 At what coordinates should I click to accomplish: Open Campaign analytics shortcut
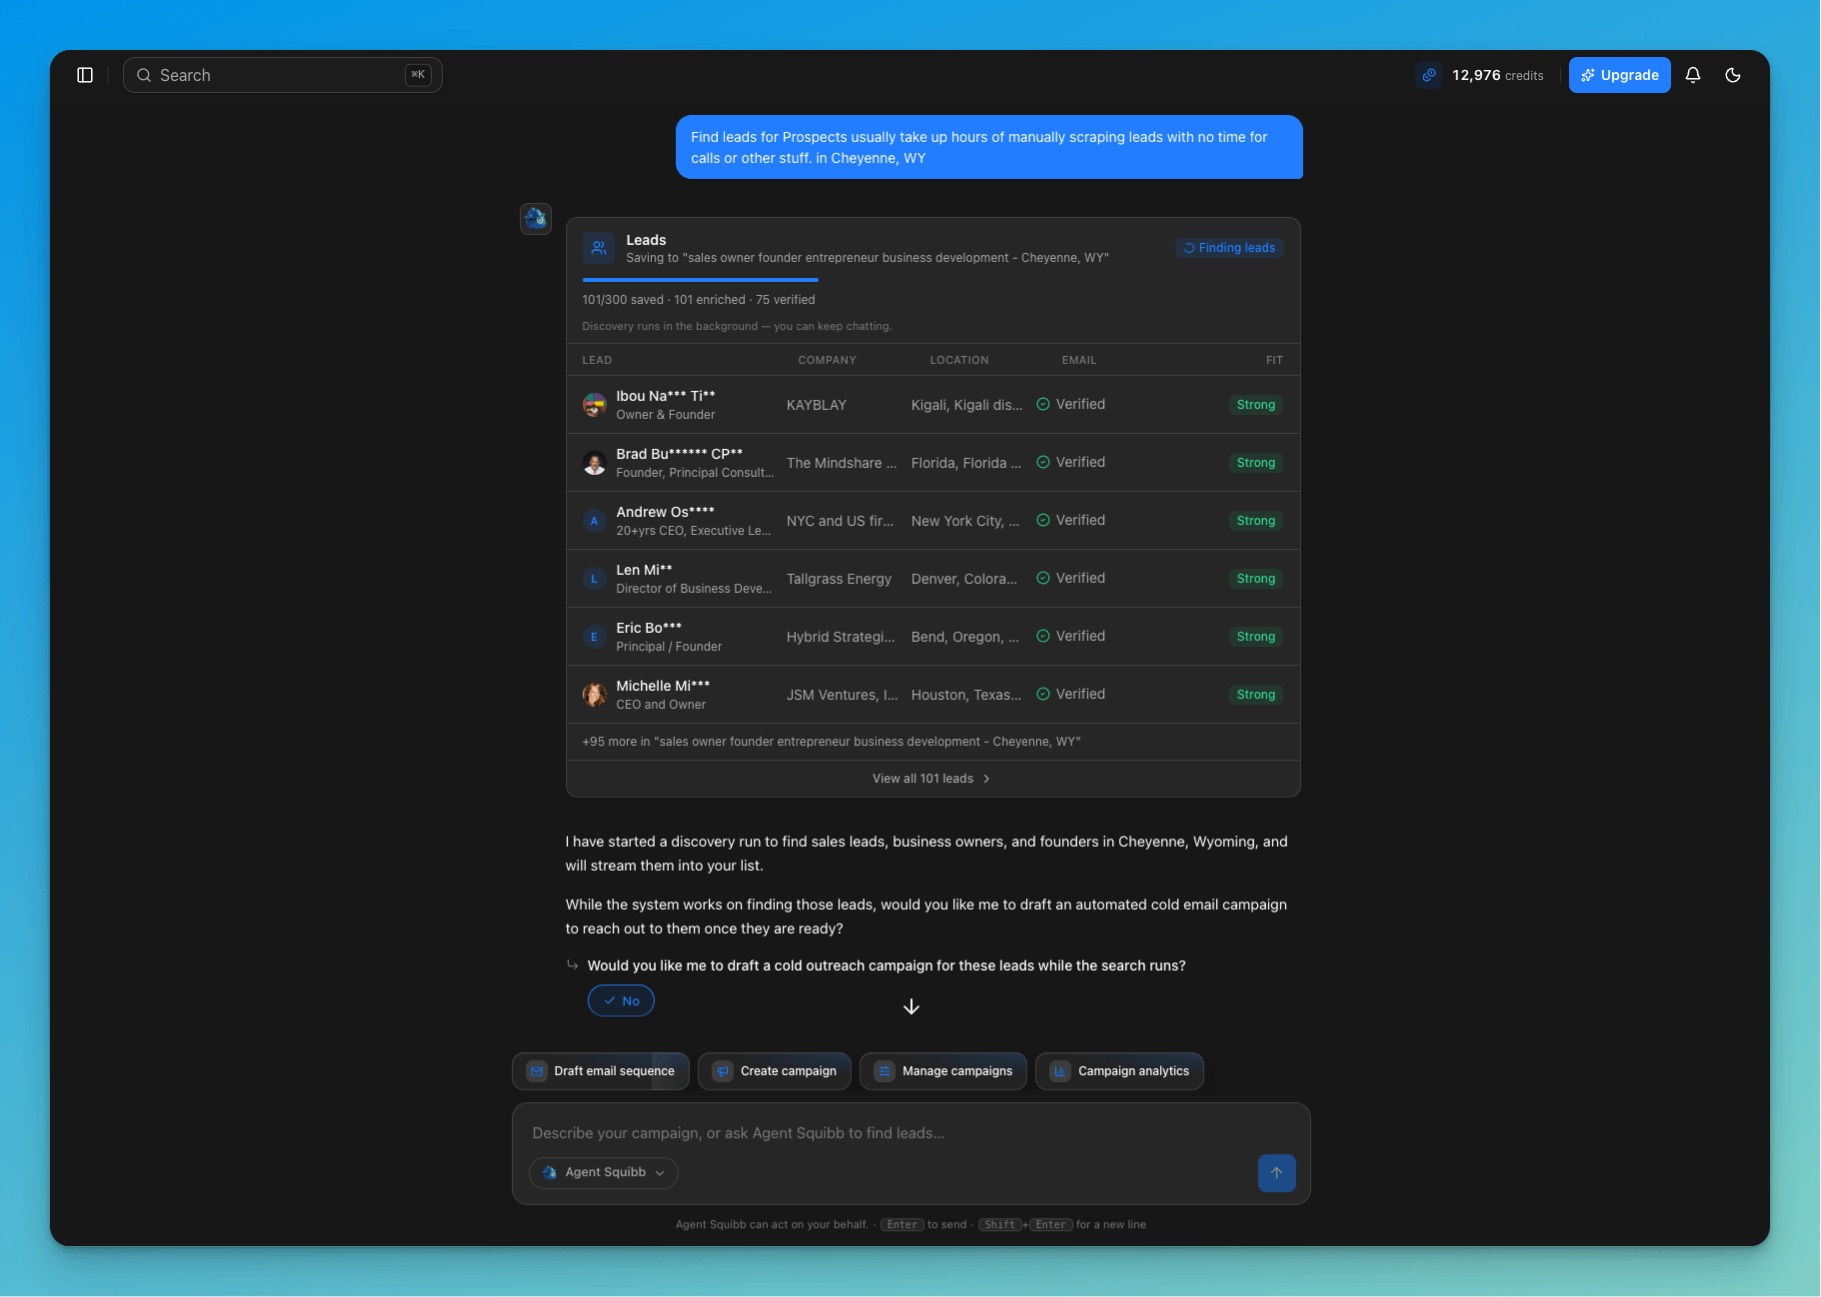1120,1071
